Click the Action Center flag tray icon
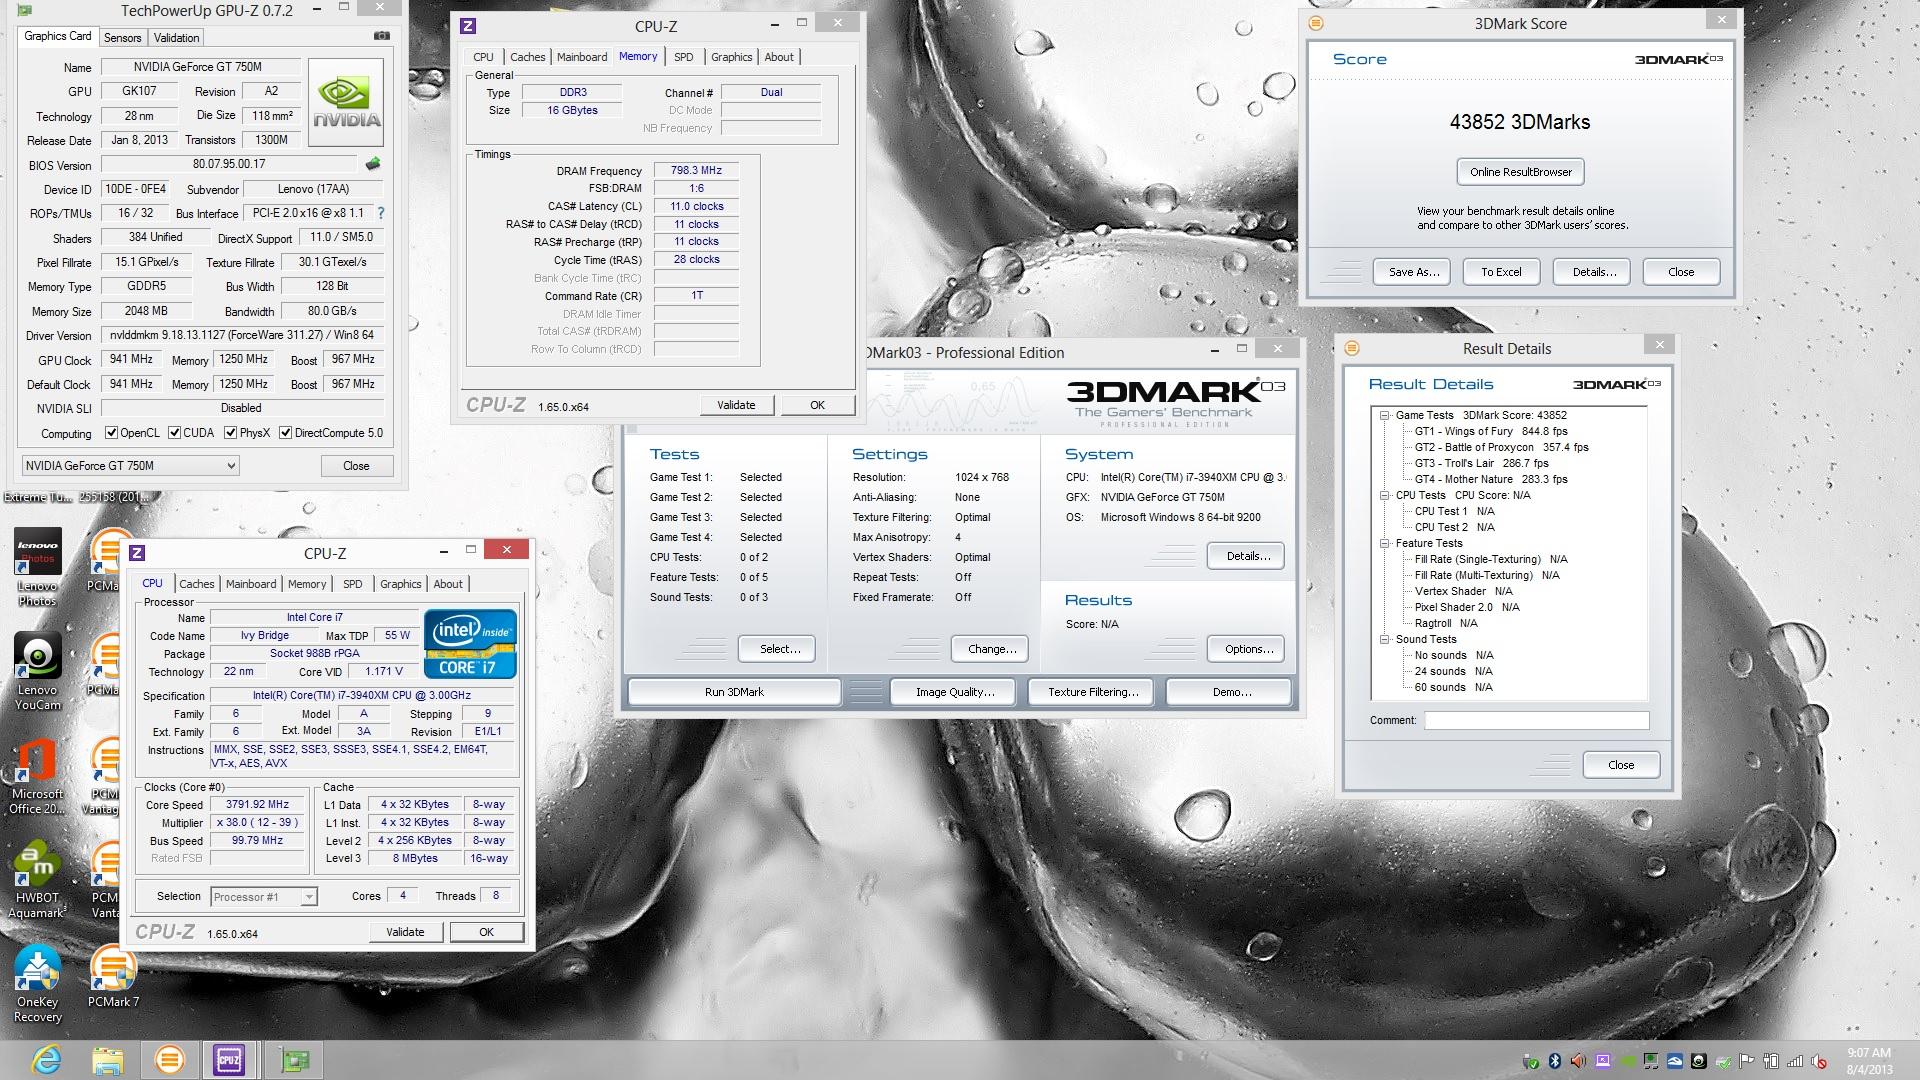This screenshot has height=1080, width=1920. pyautogui.click(x=1746, y=1061)
